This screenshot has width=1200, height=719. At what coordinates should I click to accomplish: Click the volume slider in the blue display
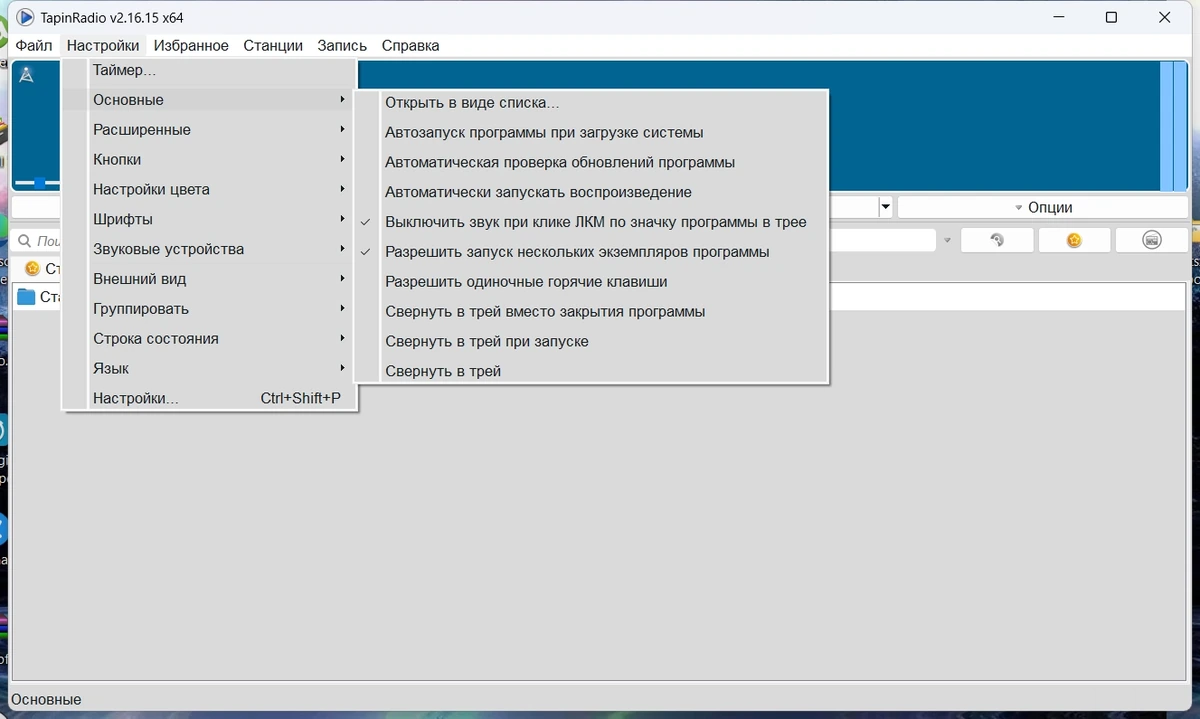(x=37, y=183)
